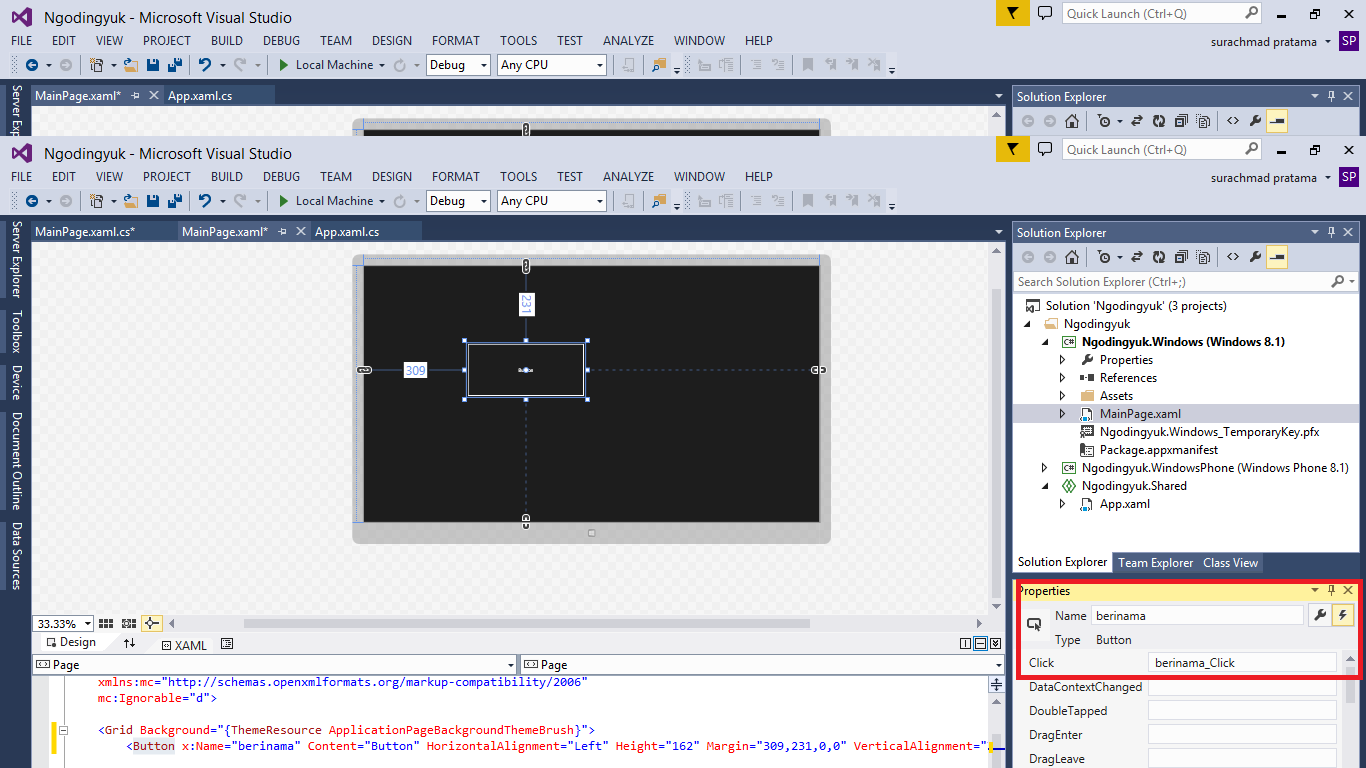This screenshot has width=1366, height=768.
Task: Switch to XAML view tab
Action: point(183,645)
